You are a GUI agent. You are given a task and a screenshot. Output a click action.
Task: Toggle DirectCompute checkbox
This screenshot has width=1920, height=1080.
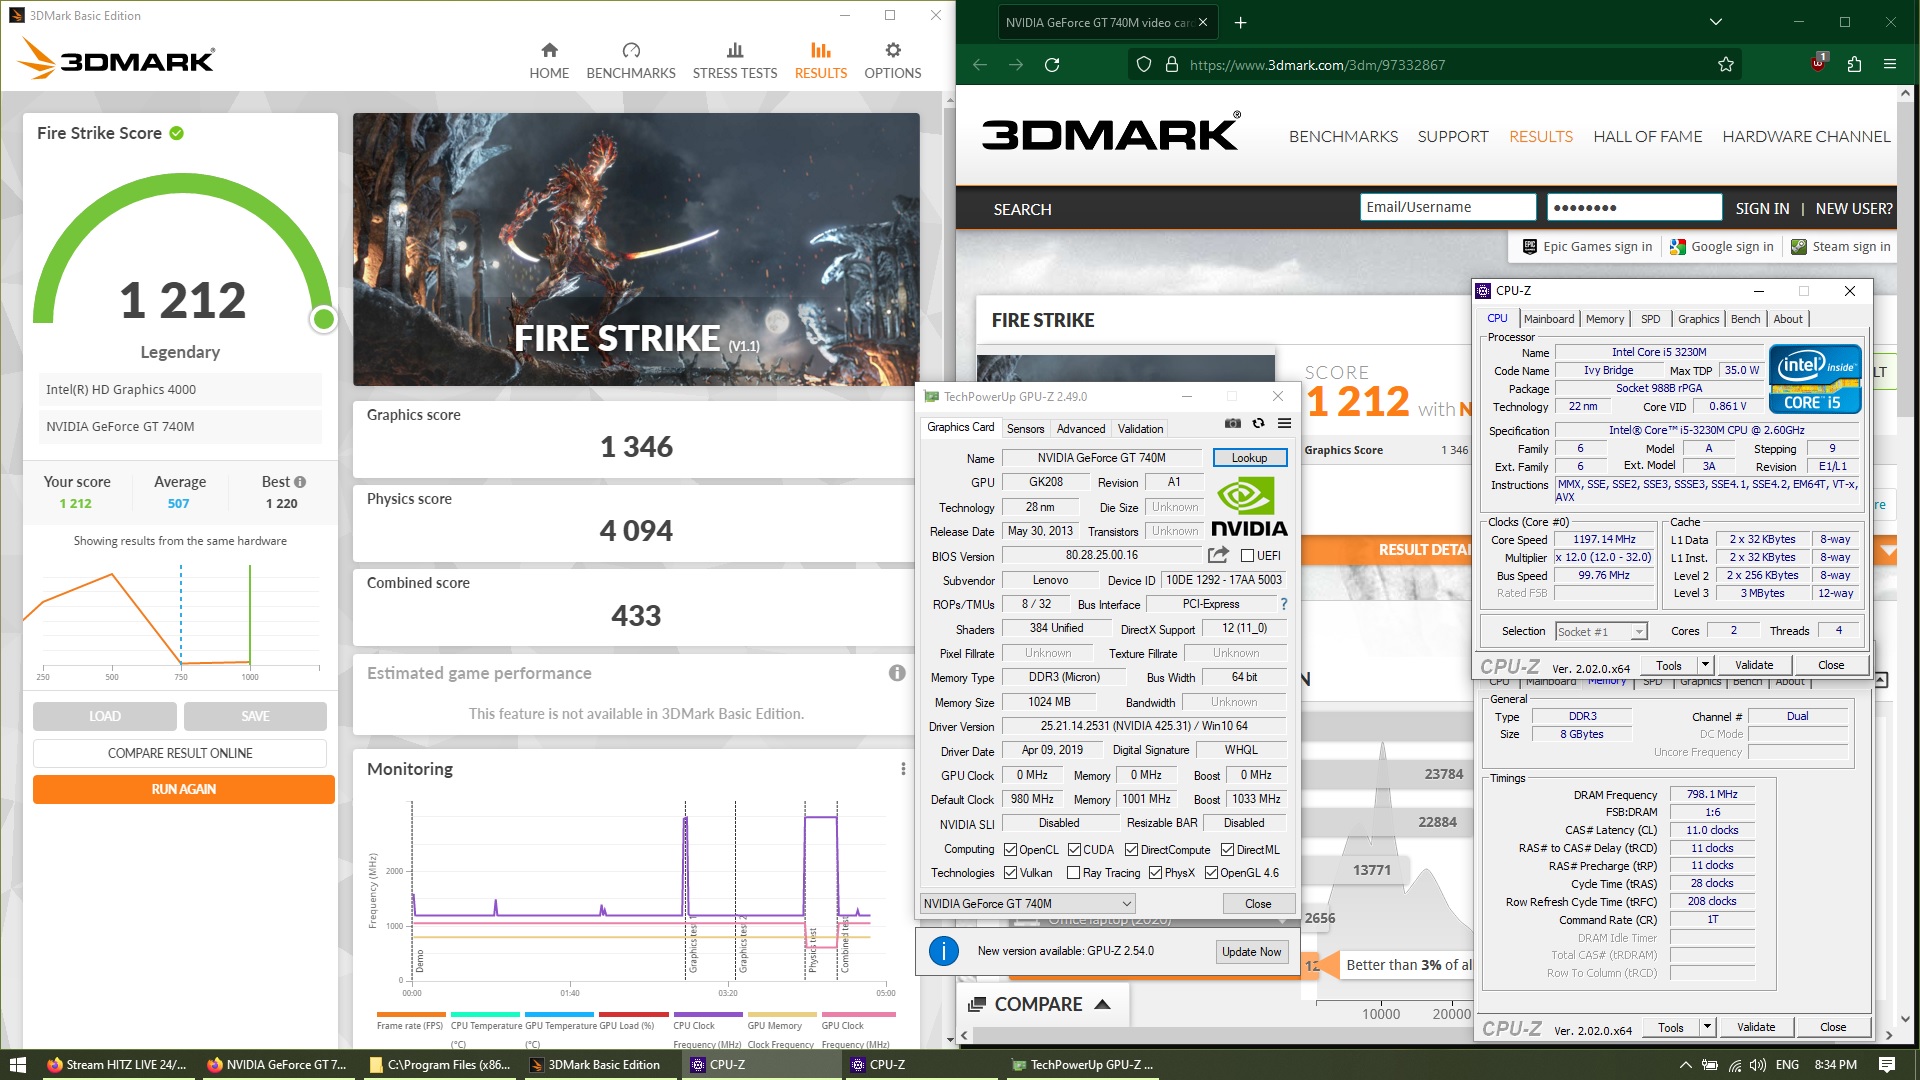[1131, 850]
